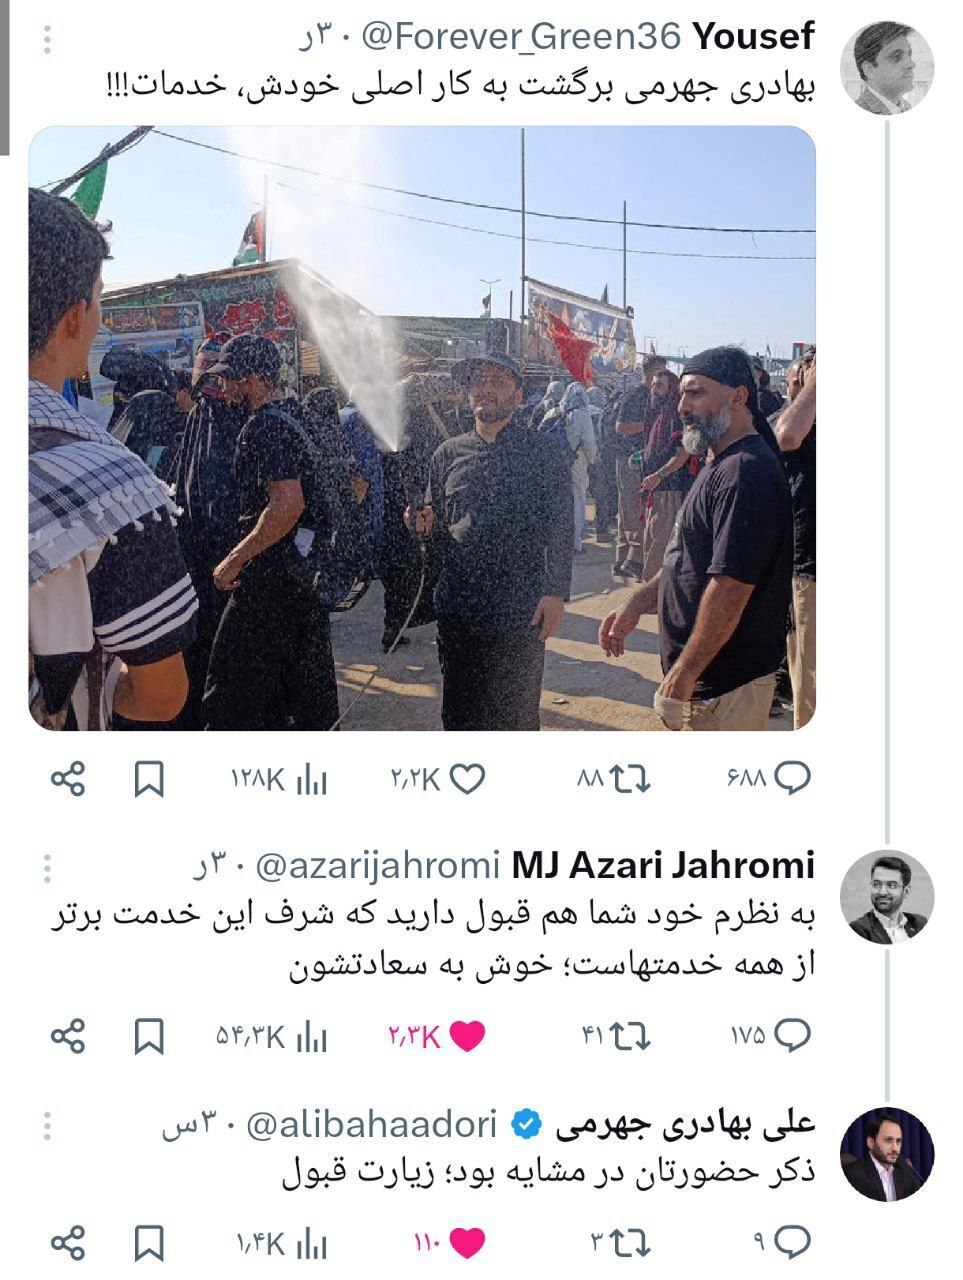Share MJ Azari Jahromi's reply
963x1280 pixels.
click(x=68, y=1036)
